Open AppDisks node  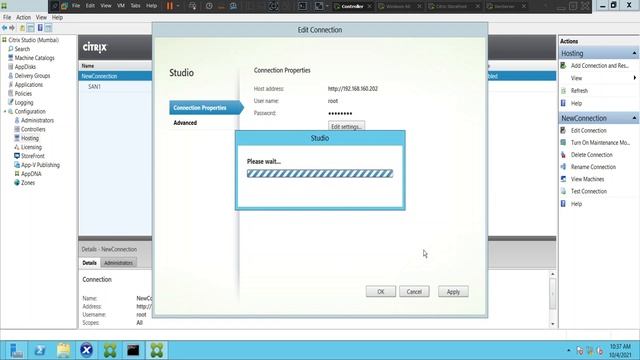(x=25, y=67)
